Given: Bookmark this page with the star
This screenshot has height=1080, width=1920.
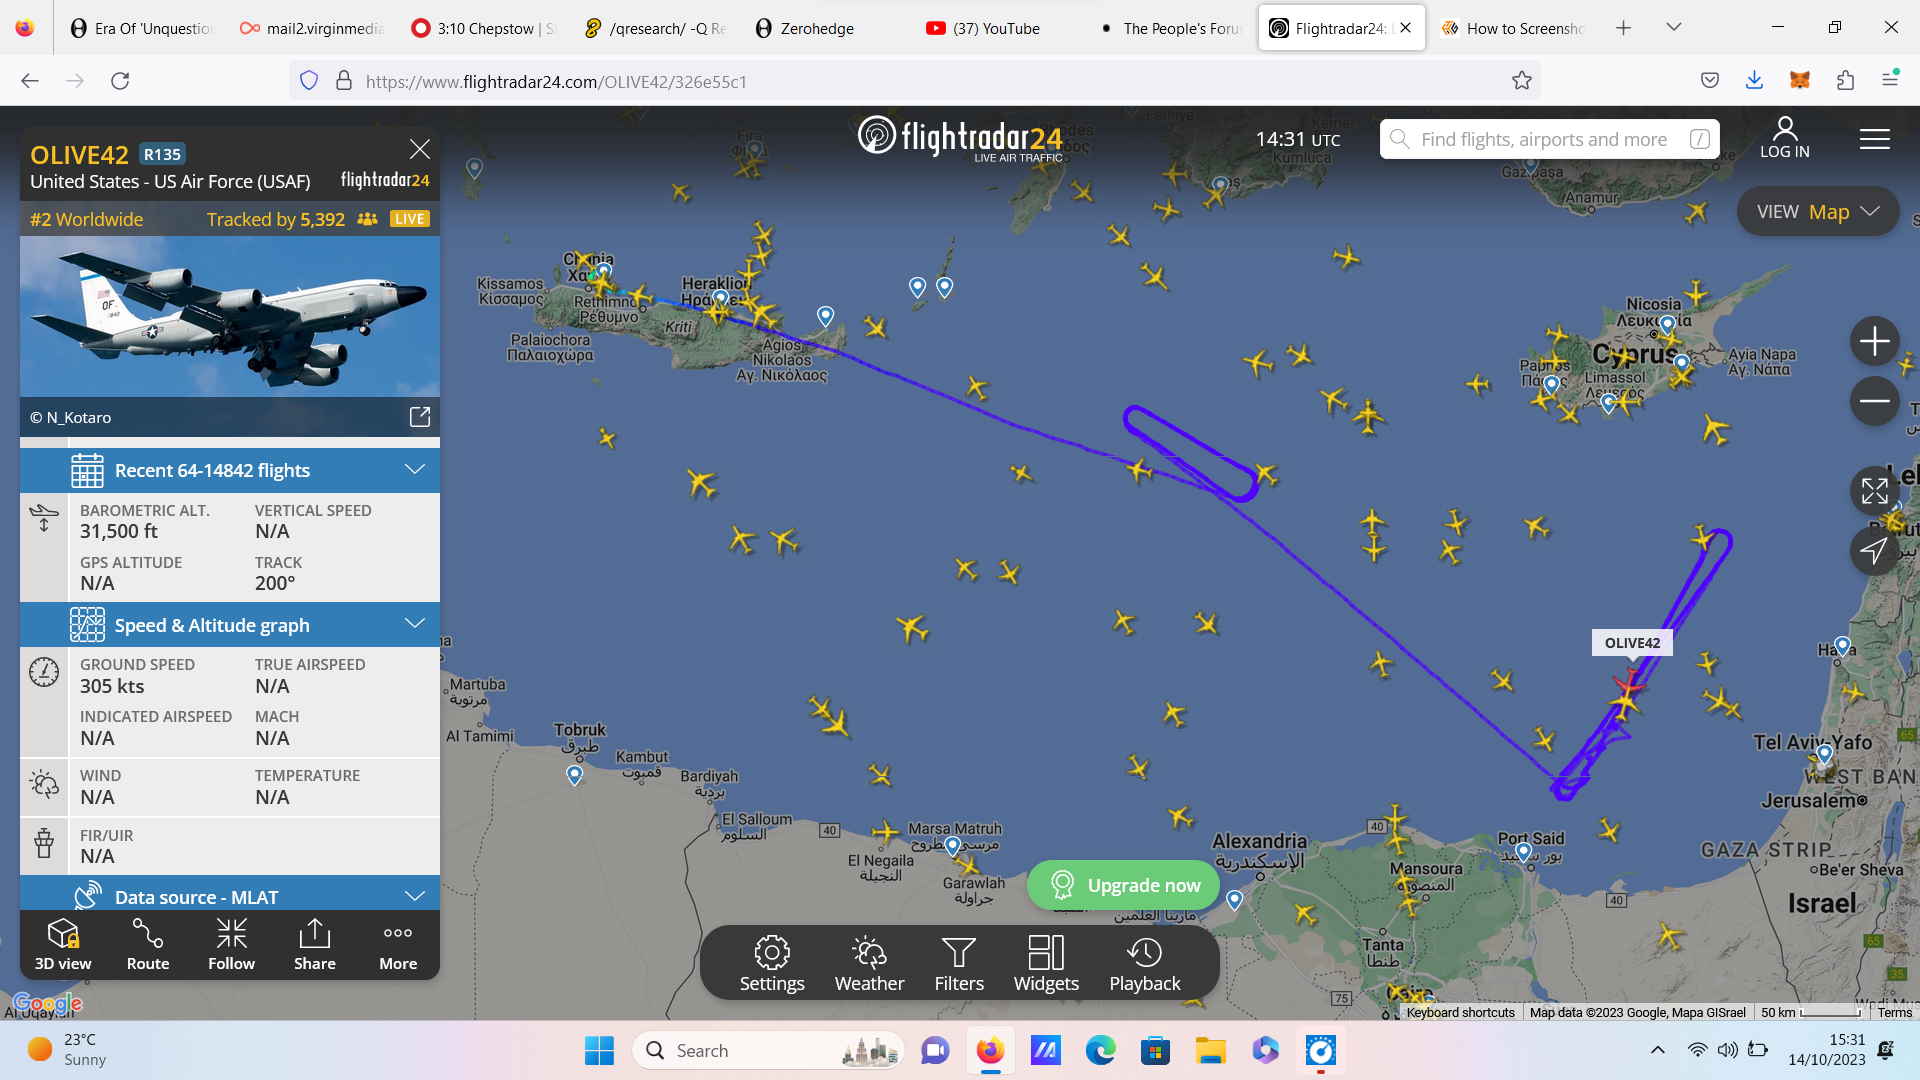Looking at the screenshot, I should (1522, 81).
